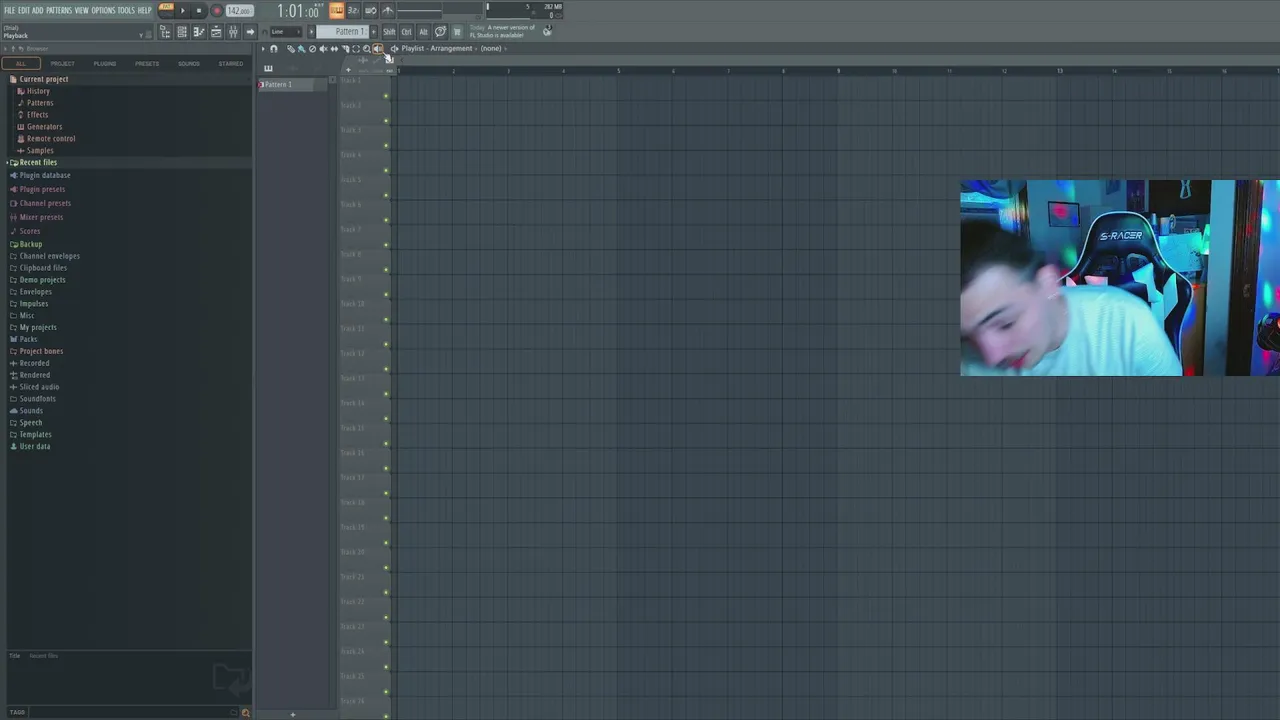Toggle the Shift key indicator button
1280x720 pixels.
[x=389, y=32]
